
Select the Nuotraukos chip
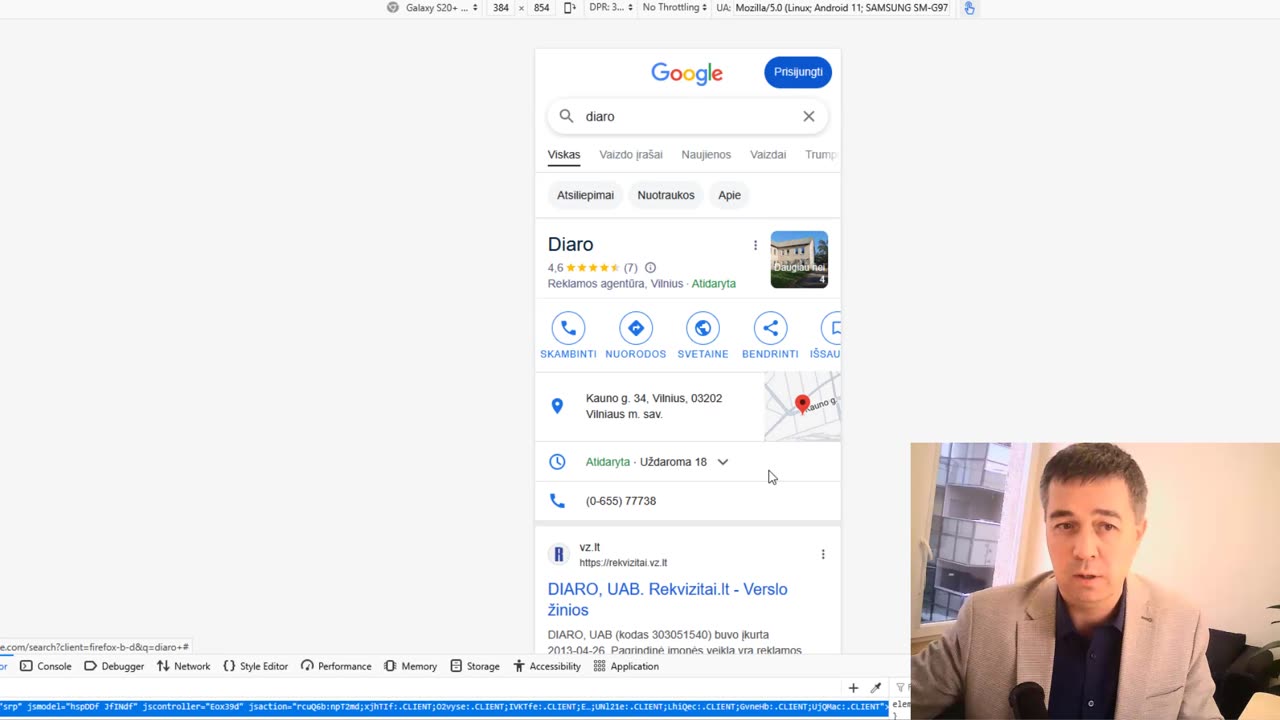pos(666,195)
